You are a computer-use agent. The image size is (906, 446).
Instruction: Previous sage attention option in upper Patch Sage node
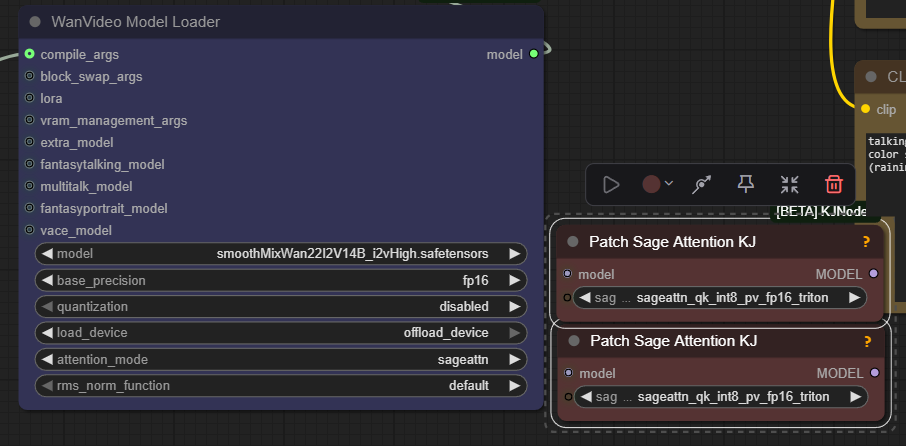[585, 298]
